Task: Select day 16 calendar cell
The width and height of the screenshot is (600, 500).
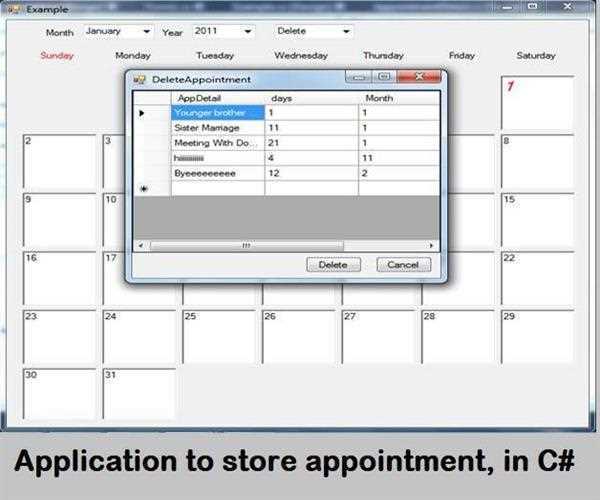Action: 60,279
